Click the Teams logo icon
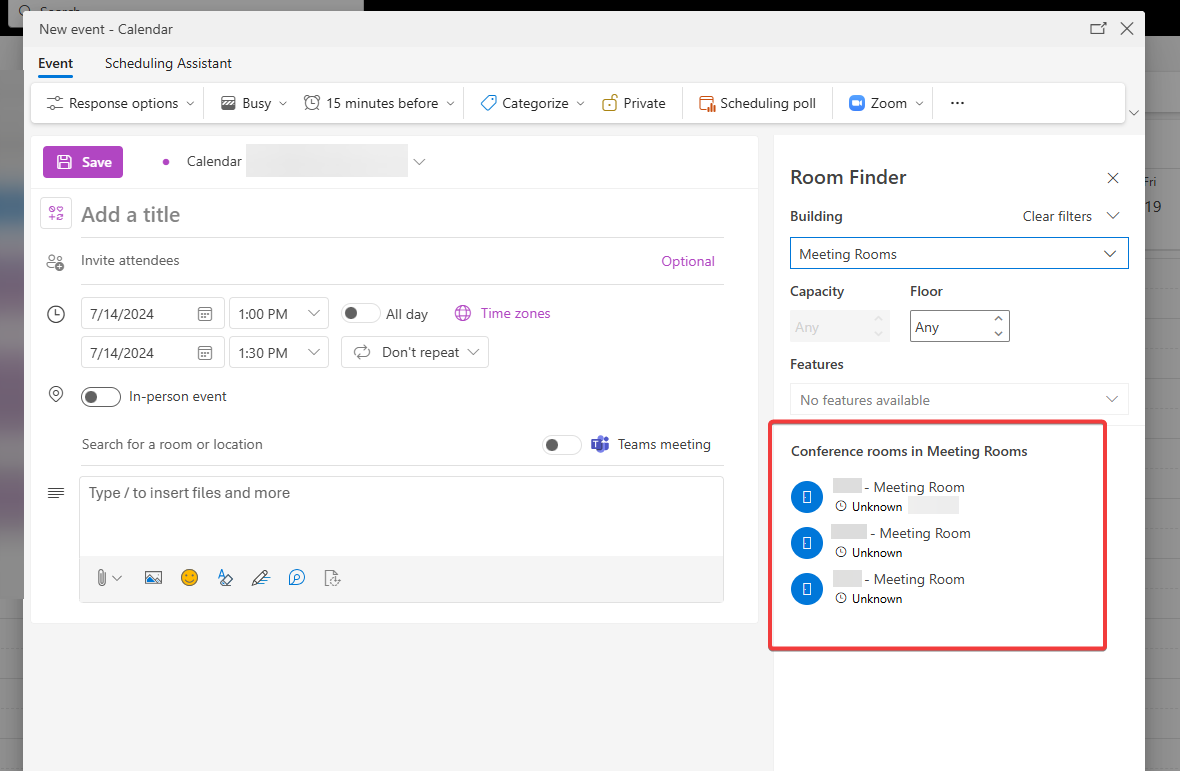Screen dimensions: 1180x771 pyautogui.click(x=600, y=445)
